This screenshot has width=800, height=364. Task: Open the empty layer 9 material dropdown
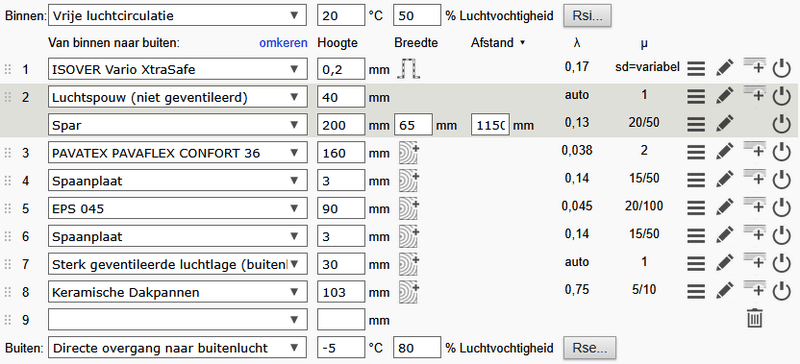(x=178, y=320)
